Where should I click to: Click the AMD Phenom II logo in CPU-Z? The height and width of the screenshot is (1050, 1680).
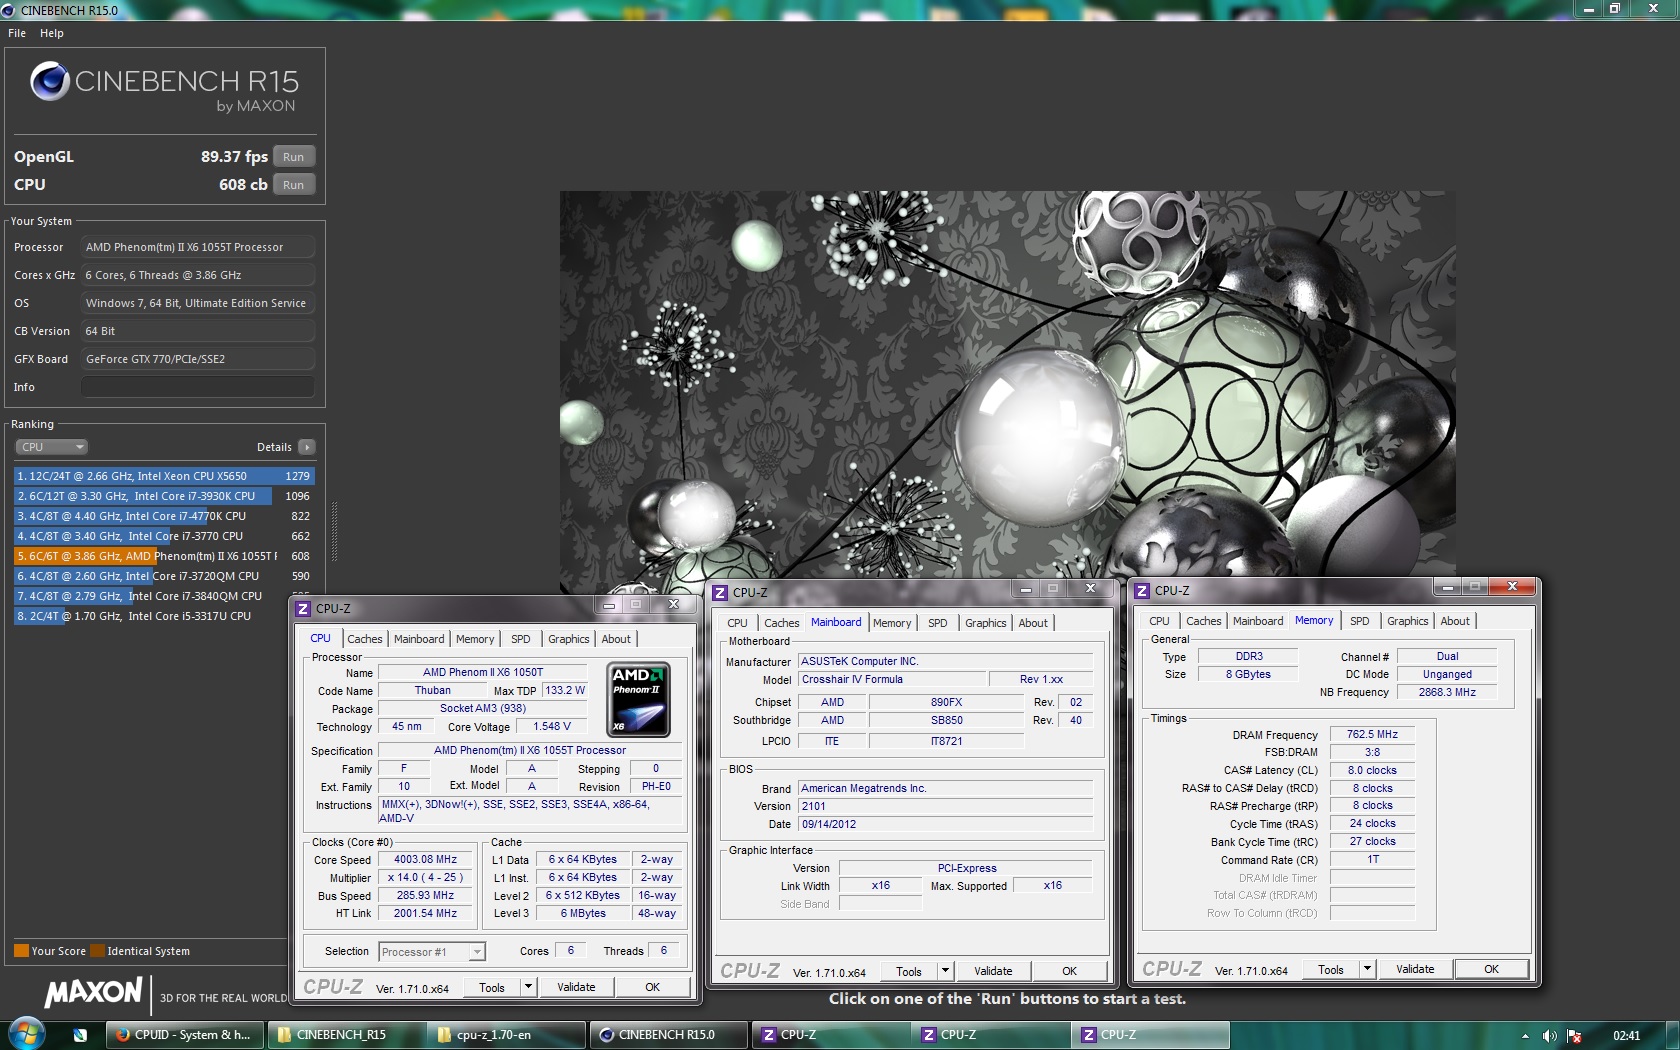638,699
